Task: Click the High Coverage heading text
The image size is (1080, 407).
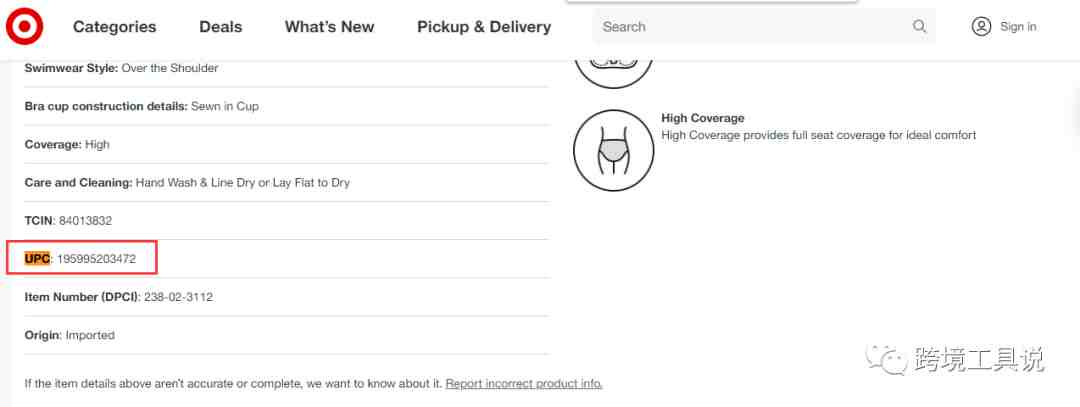Action: [x=703, y=118]
